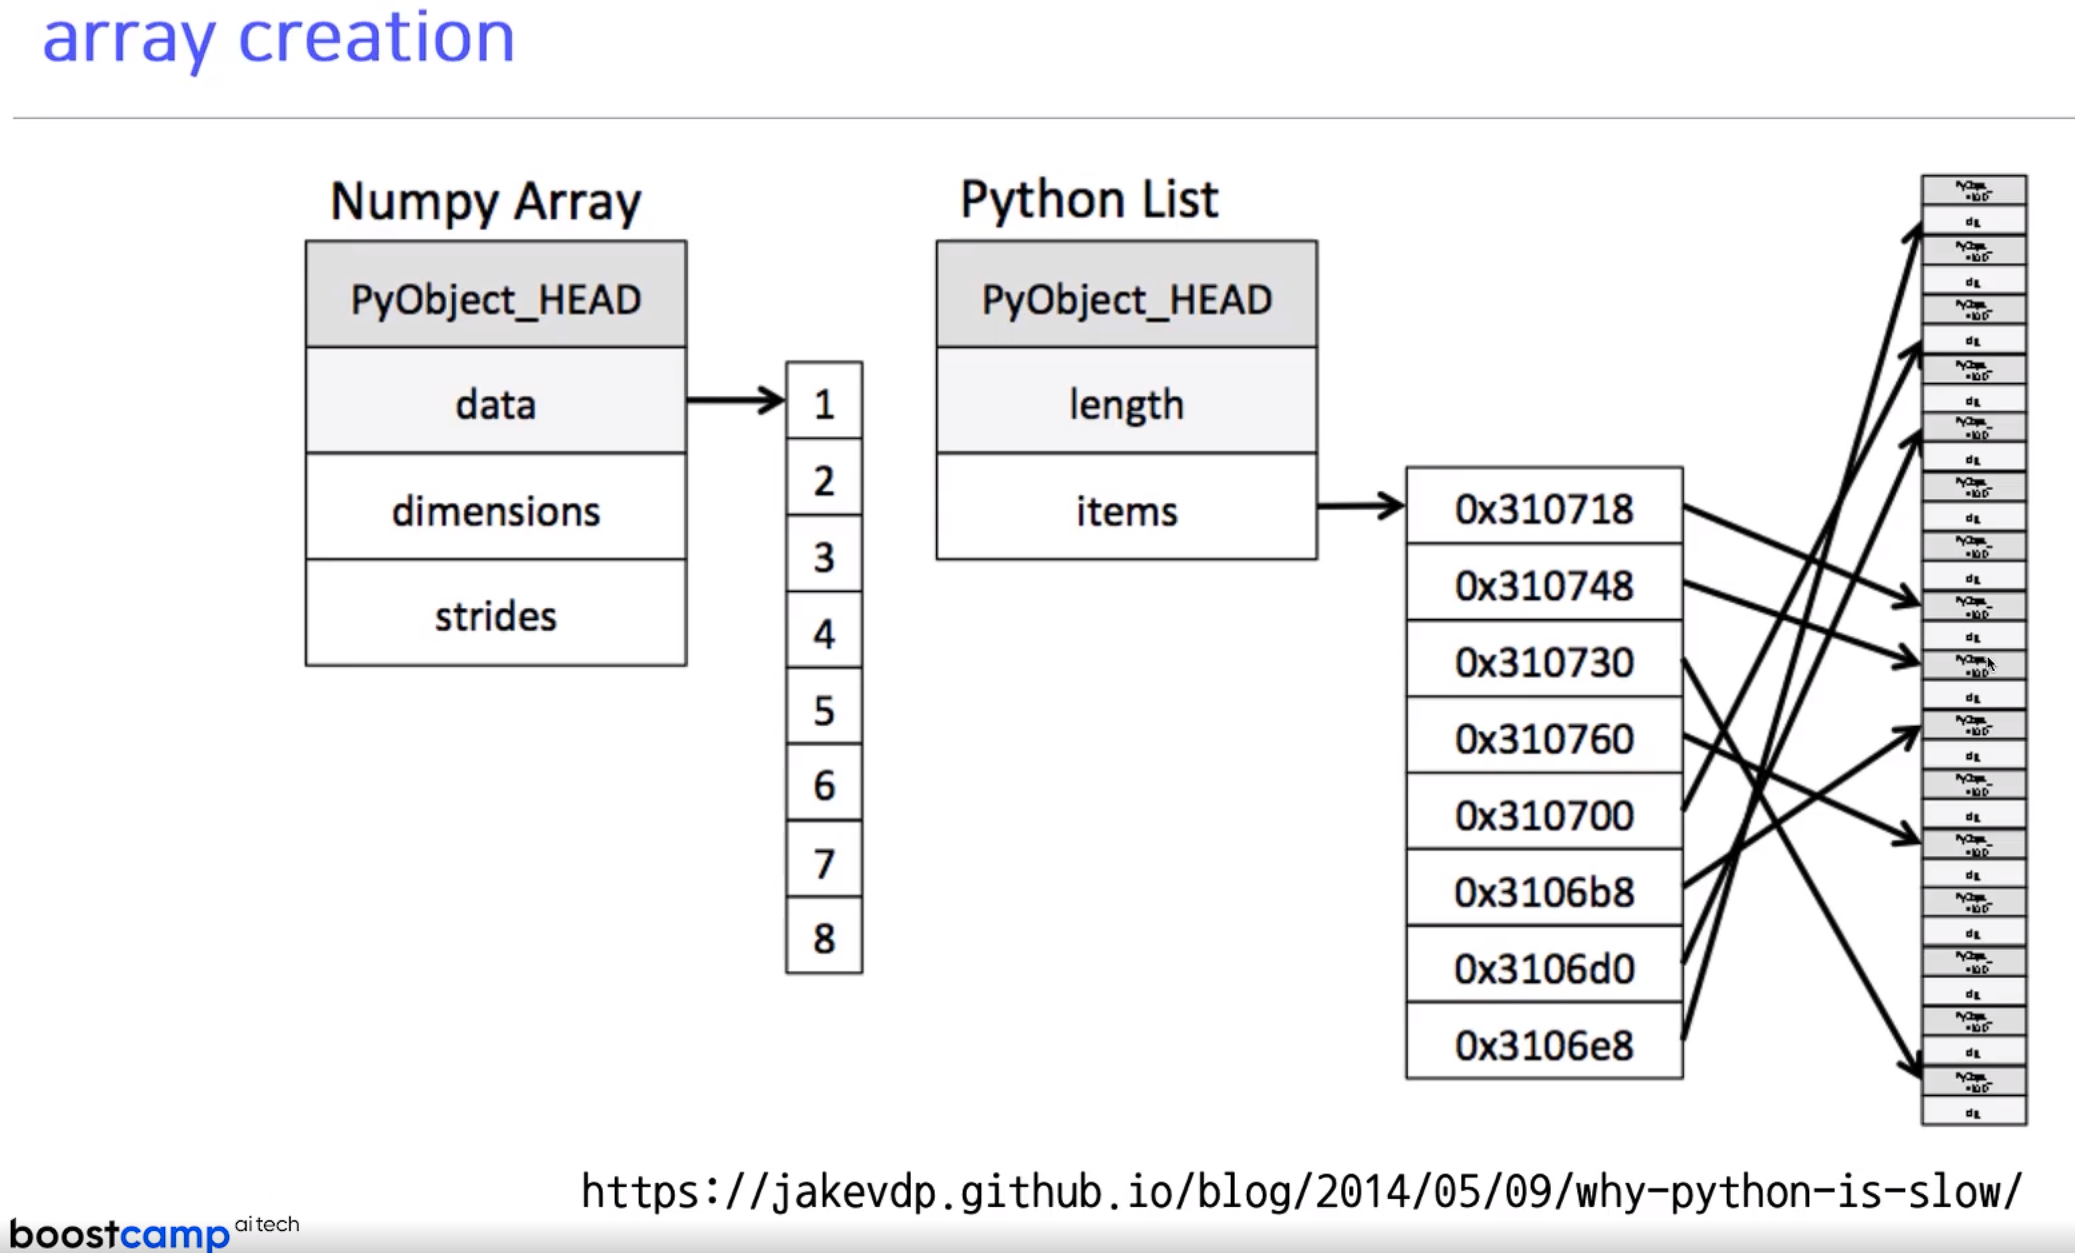This screenshot has width=2075, height=1253.
Task: Select the 'items' field in Python List
Action: click(1126, 509)
